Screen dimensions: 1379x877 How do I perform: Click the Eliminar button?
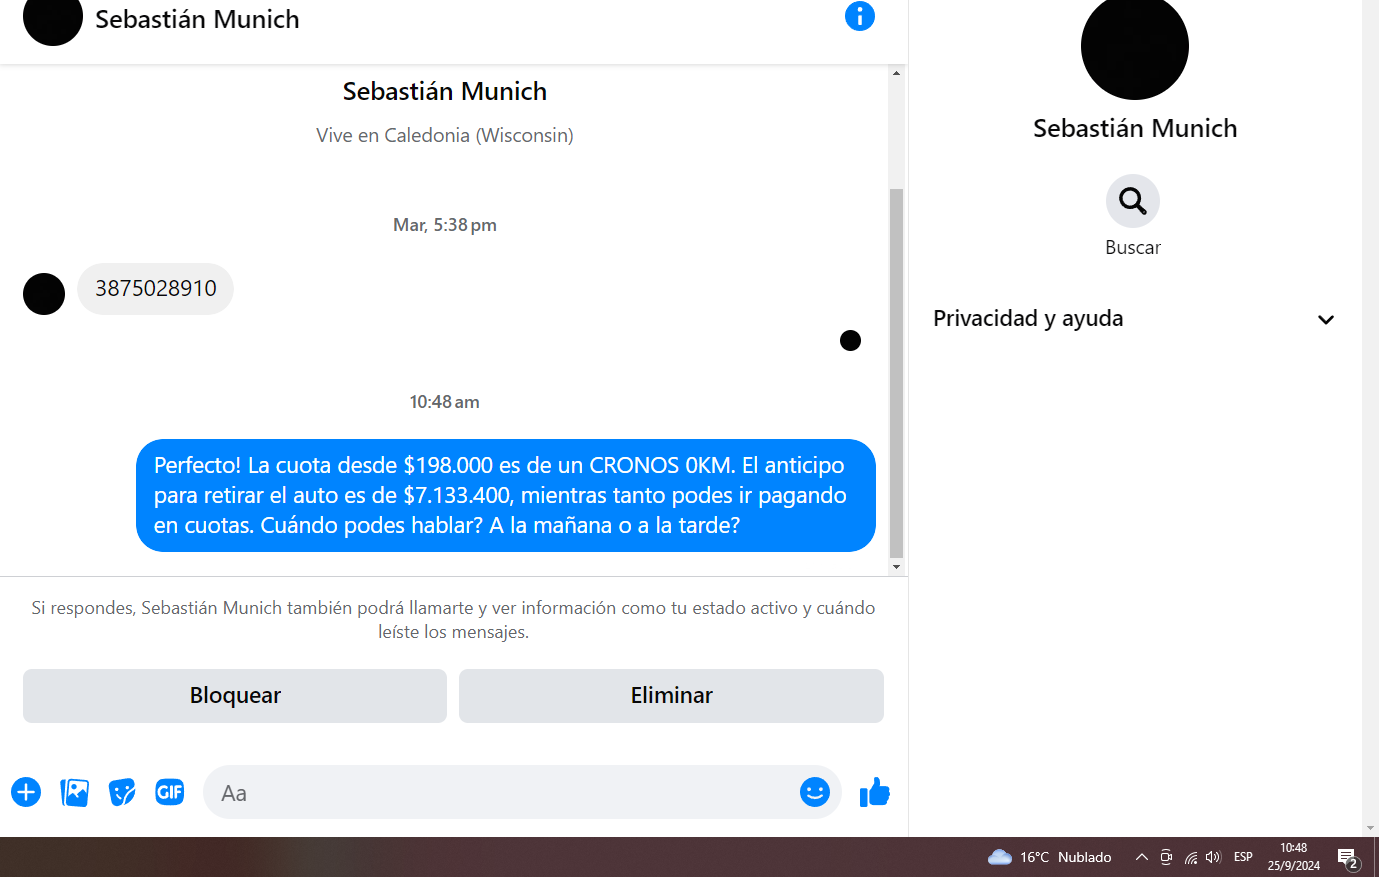click(671, 696)
